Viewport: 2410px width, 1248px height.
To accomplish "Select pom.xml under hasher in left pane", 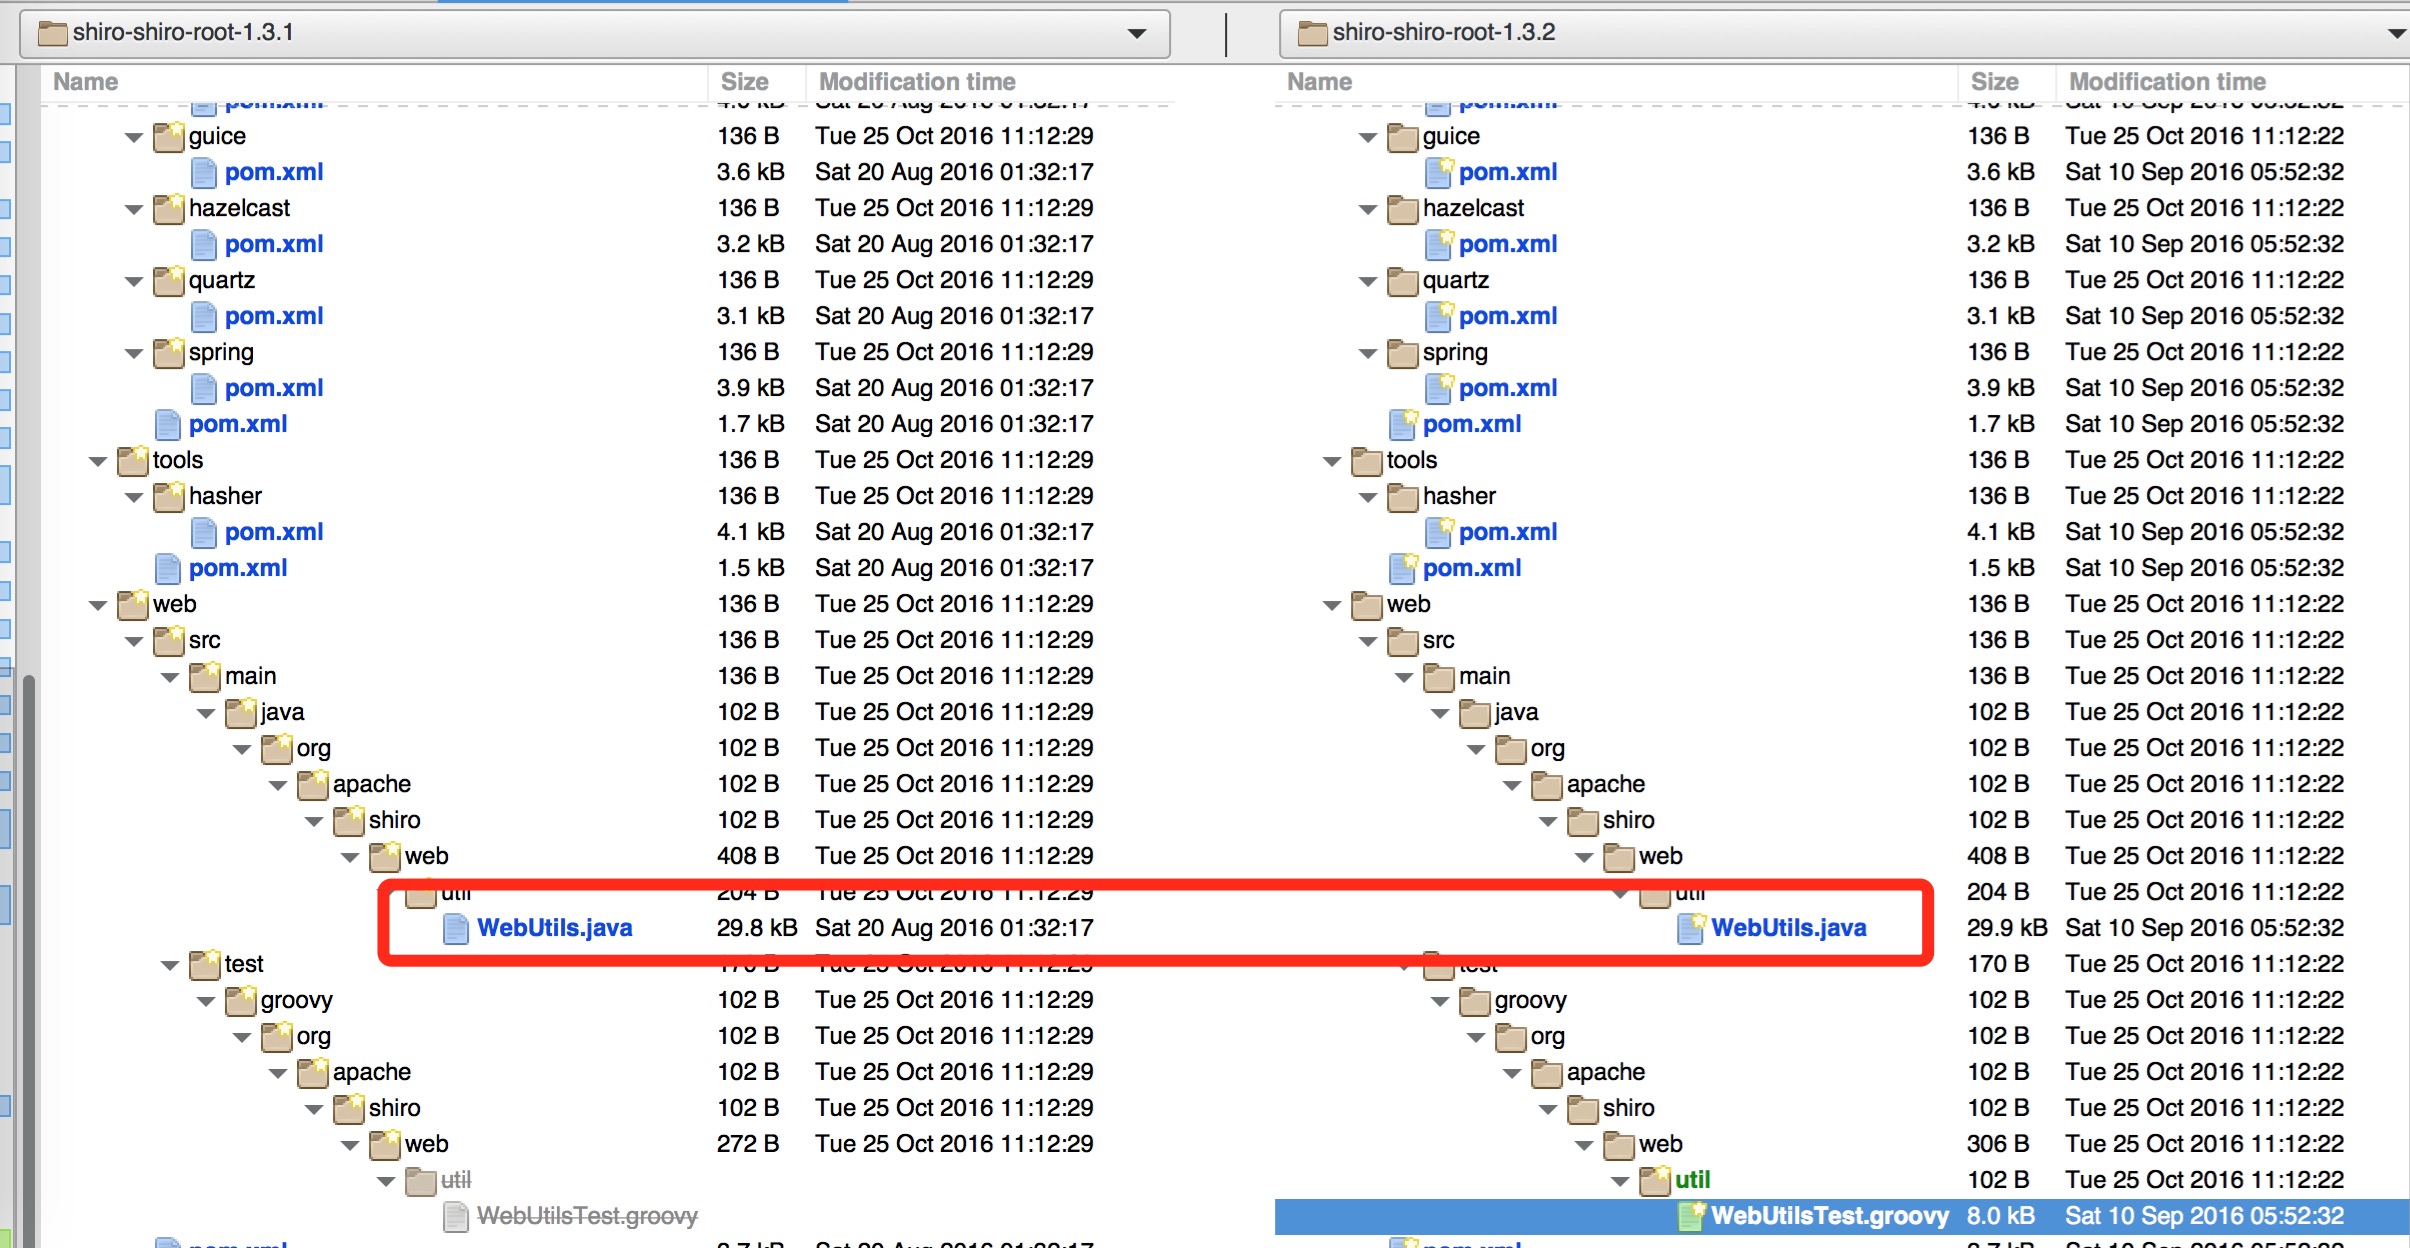I will [x=274, y=532].
